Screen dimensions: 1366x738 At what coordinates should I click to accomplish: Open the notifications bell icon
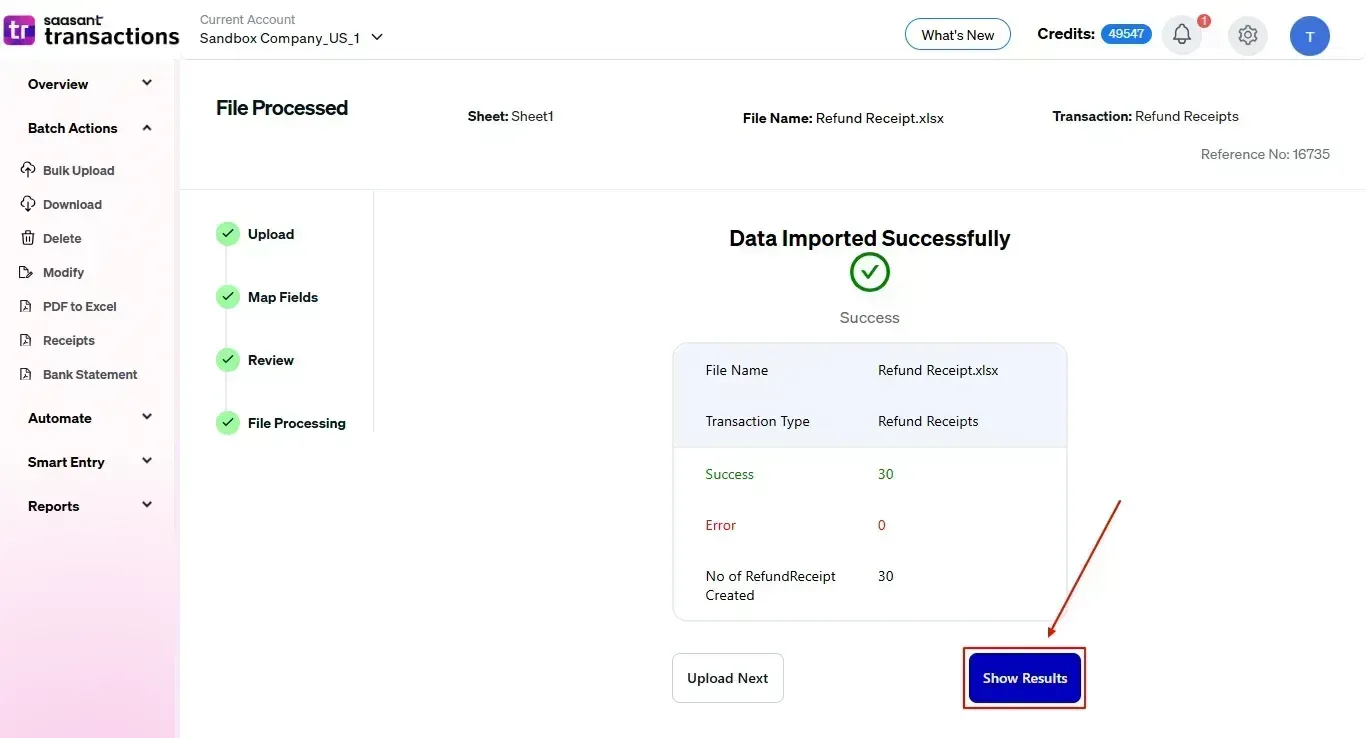click(x=1182, y=35)
